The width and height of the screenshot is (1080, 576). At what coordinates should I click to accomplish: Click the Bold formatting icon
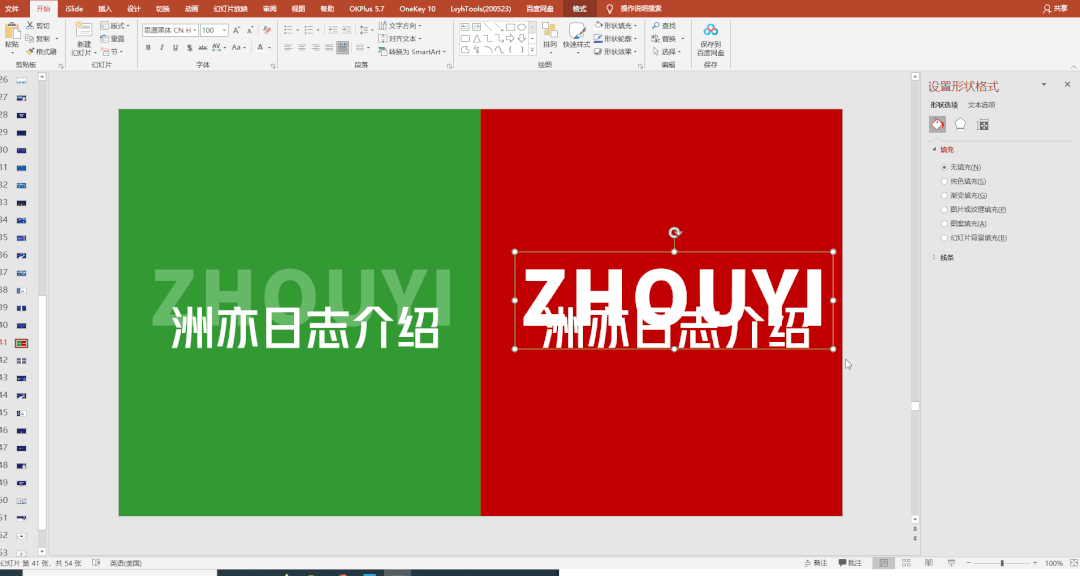click(148, 47)
